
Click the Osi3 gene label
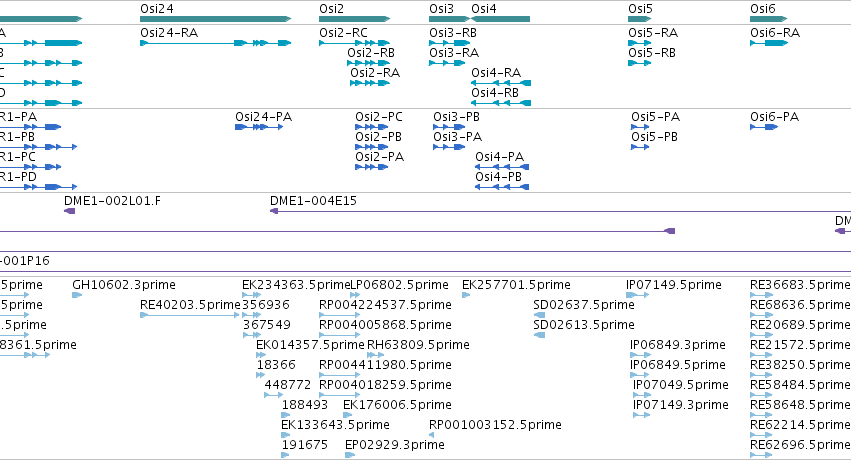(441, 9)
